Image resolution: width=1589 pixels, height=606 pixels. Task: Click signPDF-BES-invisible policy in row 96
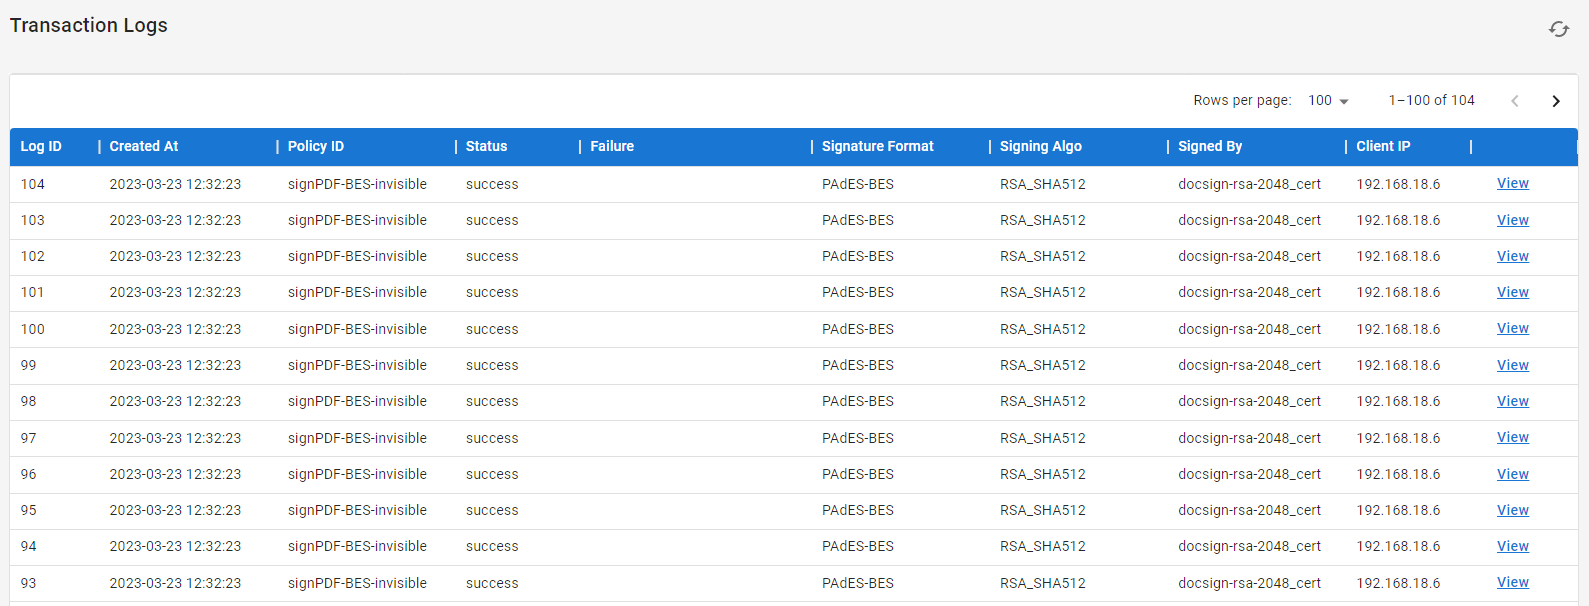click(x=357, y=474)
